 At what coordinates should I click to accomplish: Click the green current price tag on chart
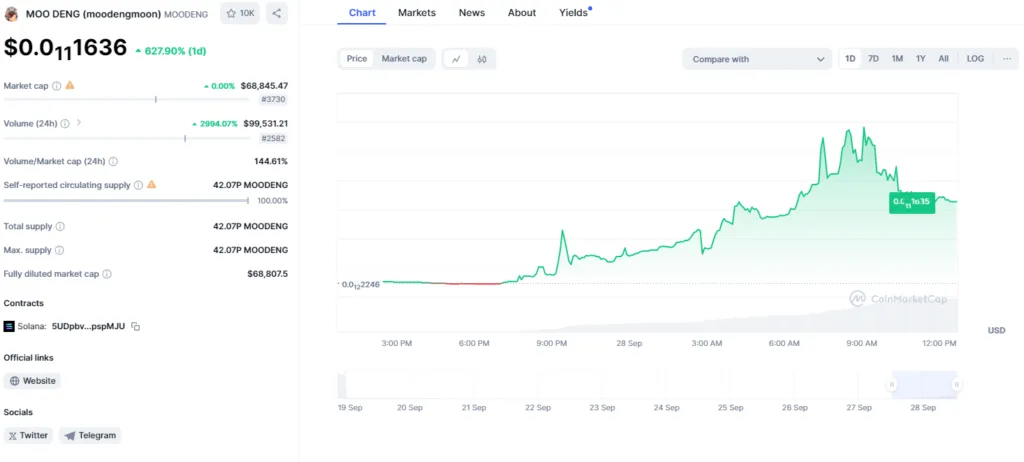click(912, 203)
